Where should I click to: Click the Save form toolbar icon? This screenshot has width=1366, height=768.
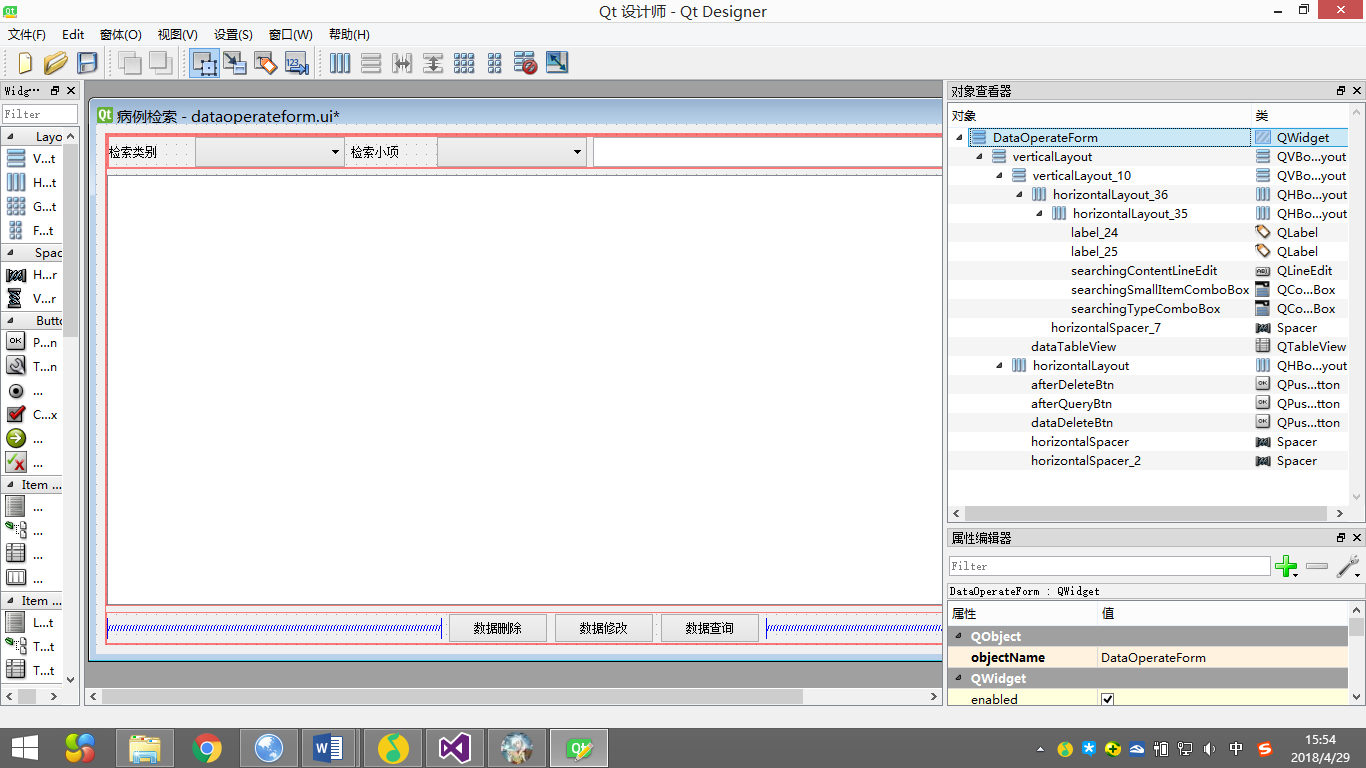(x=87, y=63)
